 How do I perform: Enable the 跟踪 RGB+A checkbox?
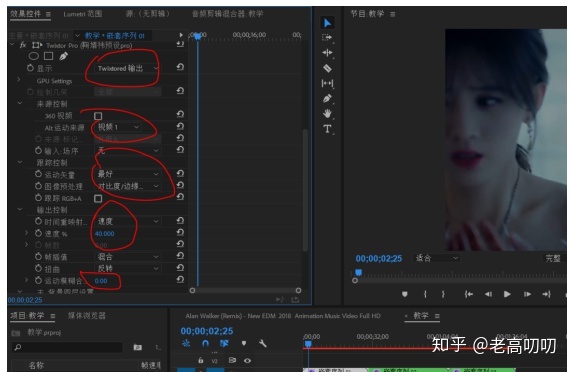pyautogui.click(x=98, y=198)
